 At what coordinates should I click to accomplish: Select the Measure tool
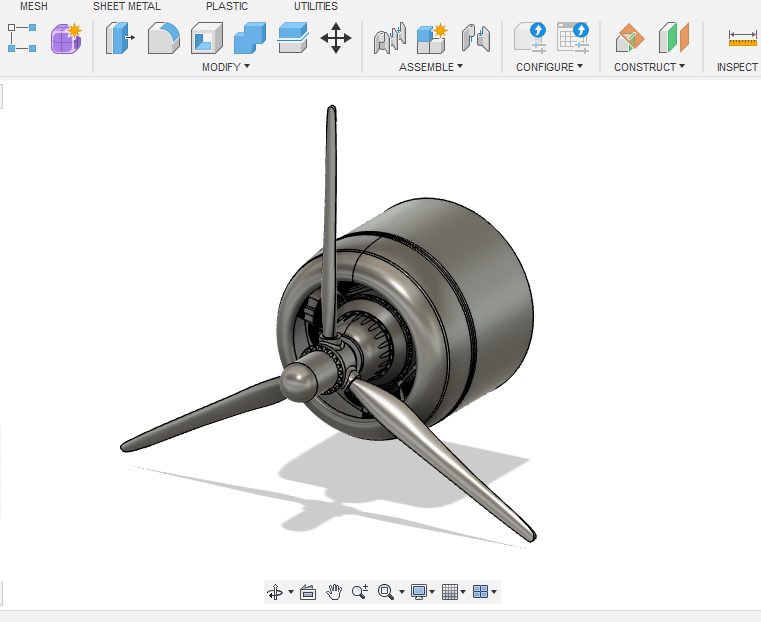(743, 38)
